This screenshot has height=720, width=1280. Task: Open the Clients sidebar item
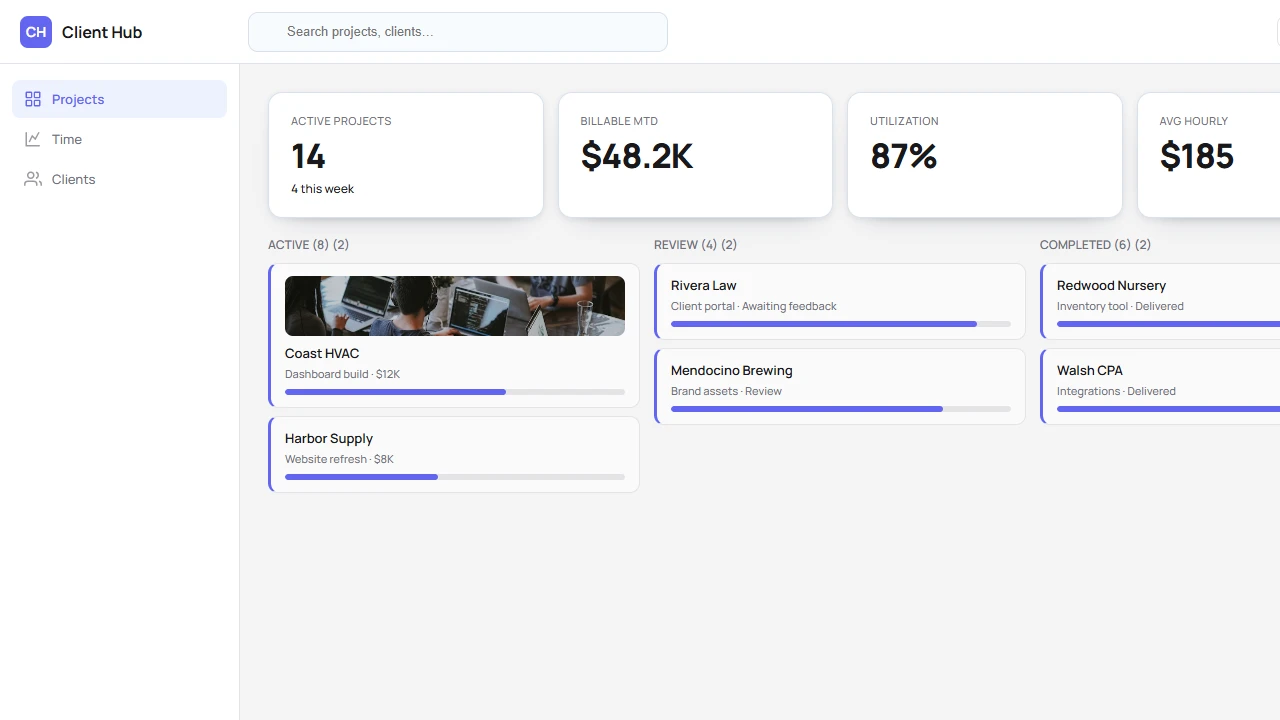point(119,179)
